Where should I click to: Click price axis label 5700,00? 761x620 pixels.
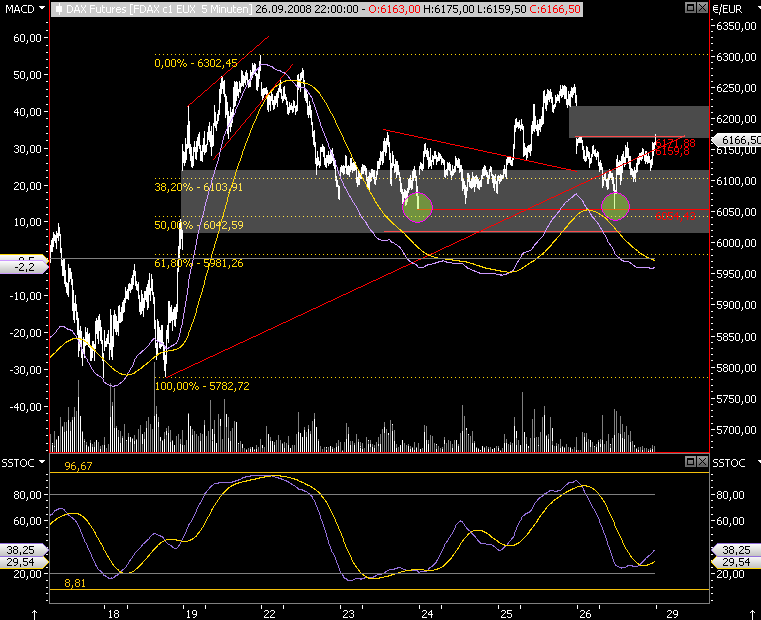point(736,430)
